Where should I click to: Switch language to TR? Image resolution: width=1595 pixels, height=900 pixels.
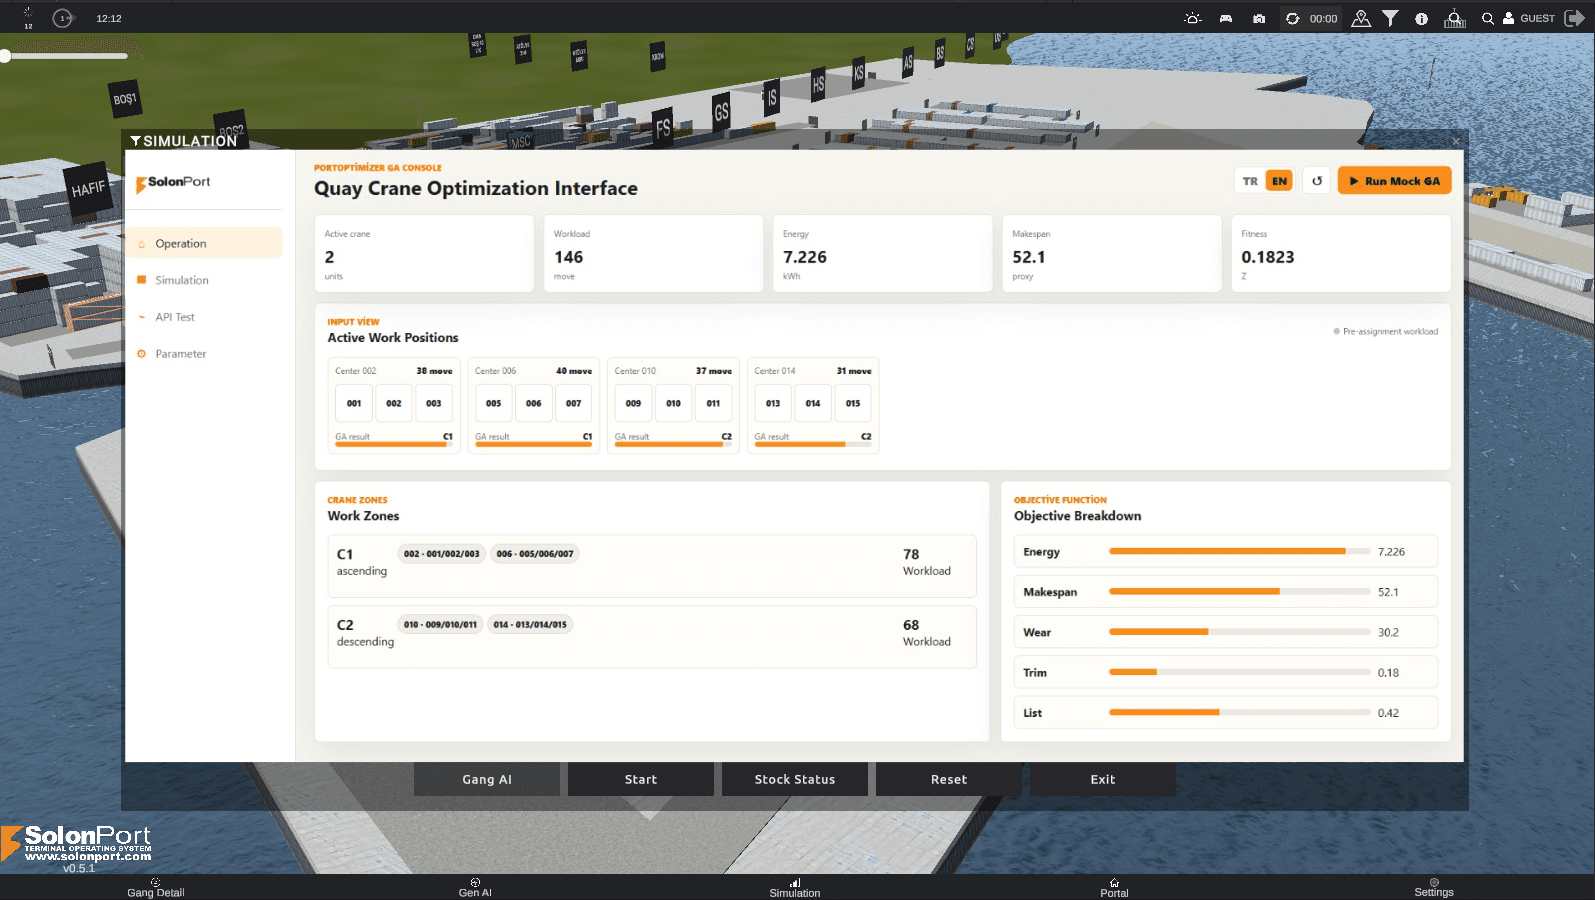pyautogui.click(x=1250, y=181)
